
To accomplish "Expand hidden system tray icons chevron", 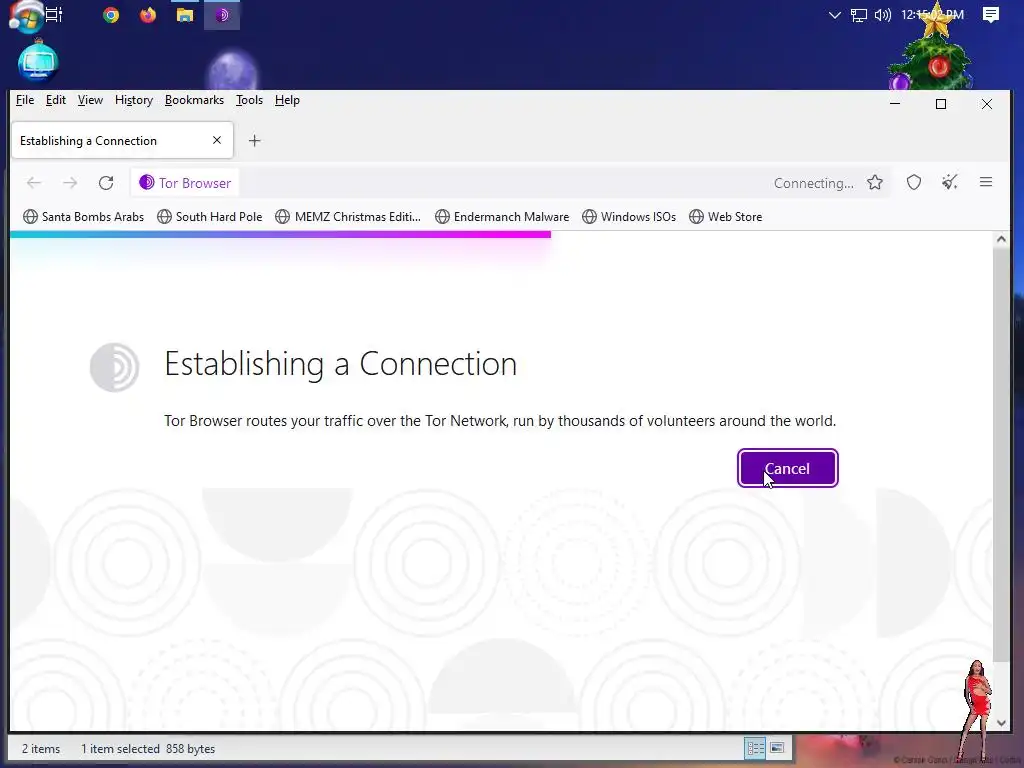I will point(834,15).
